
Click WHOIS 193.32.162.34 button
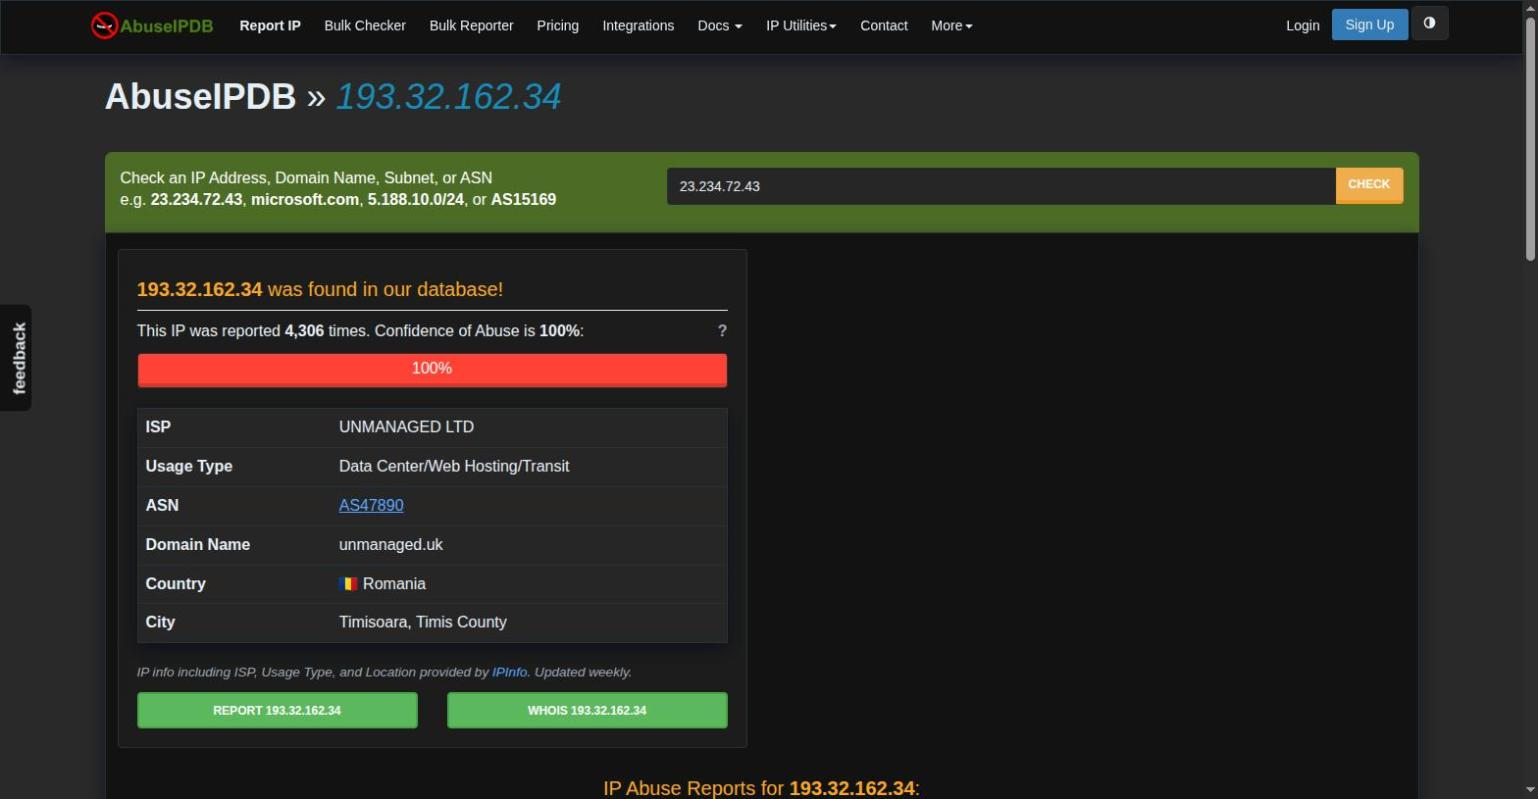coord(587,711)
